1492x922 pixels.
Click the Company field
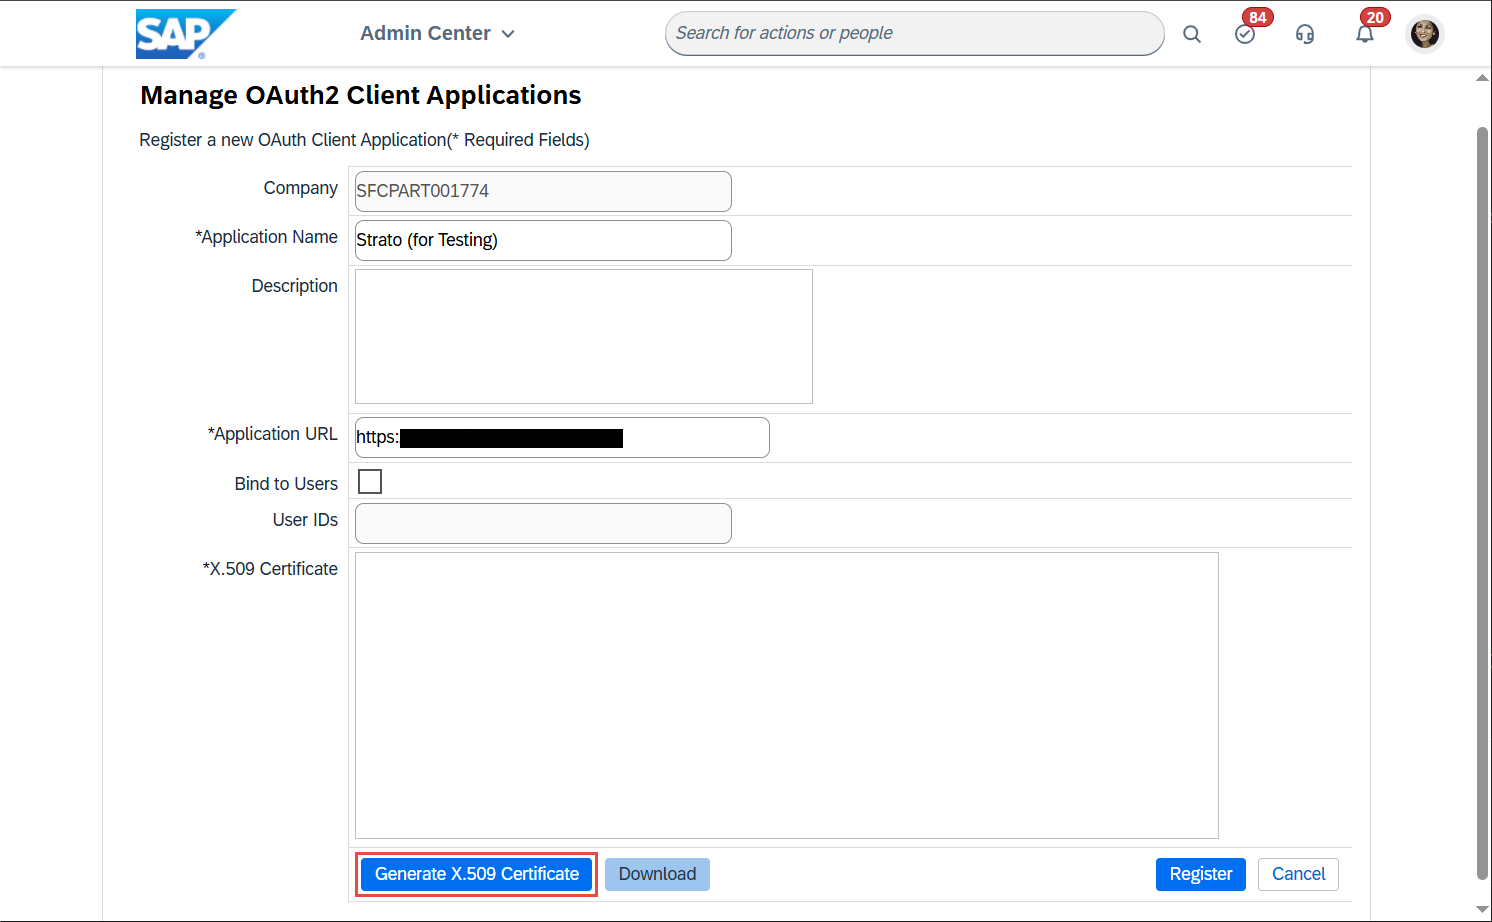click(543, 192)
